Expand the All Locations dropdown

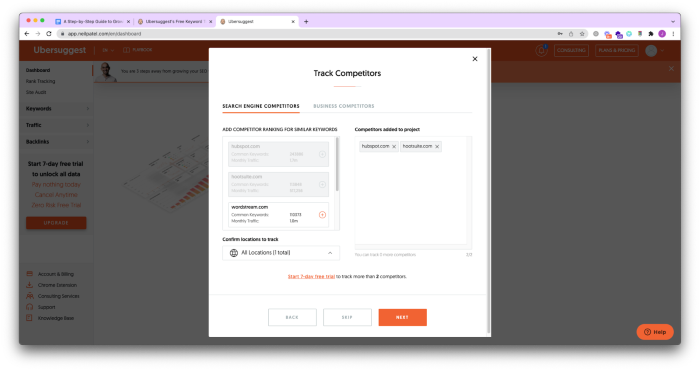(x=281, y=253)
